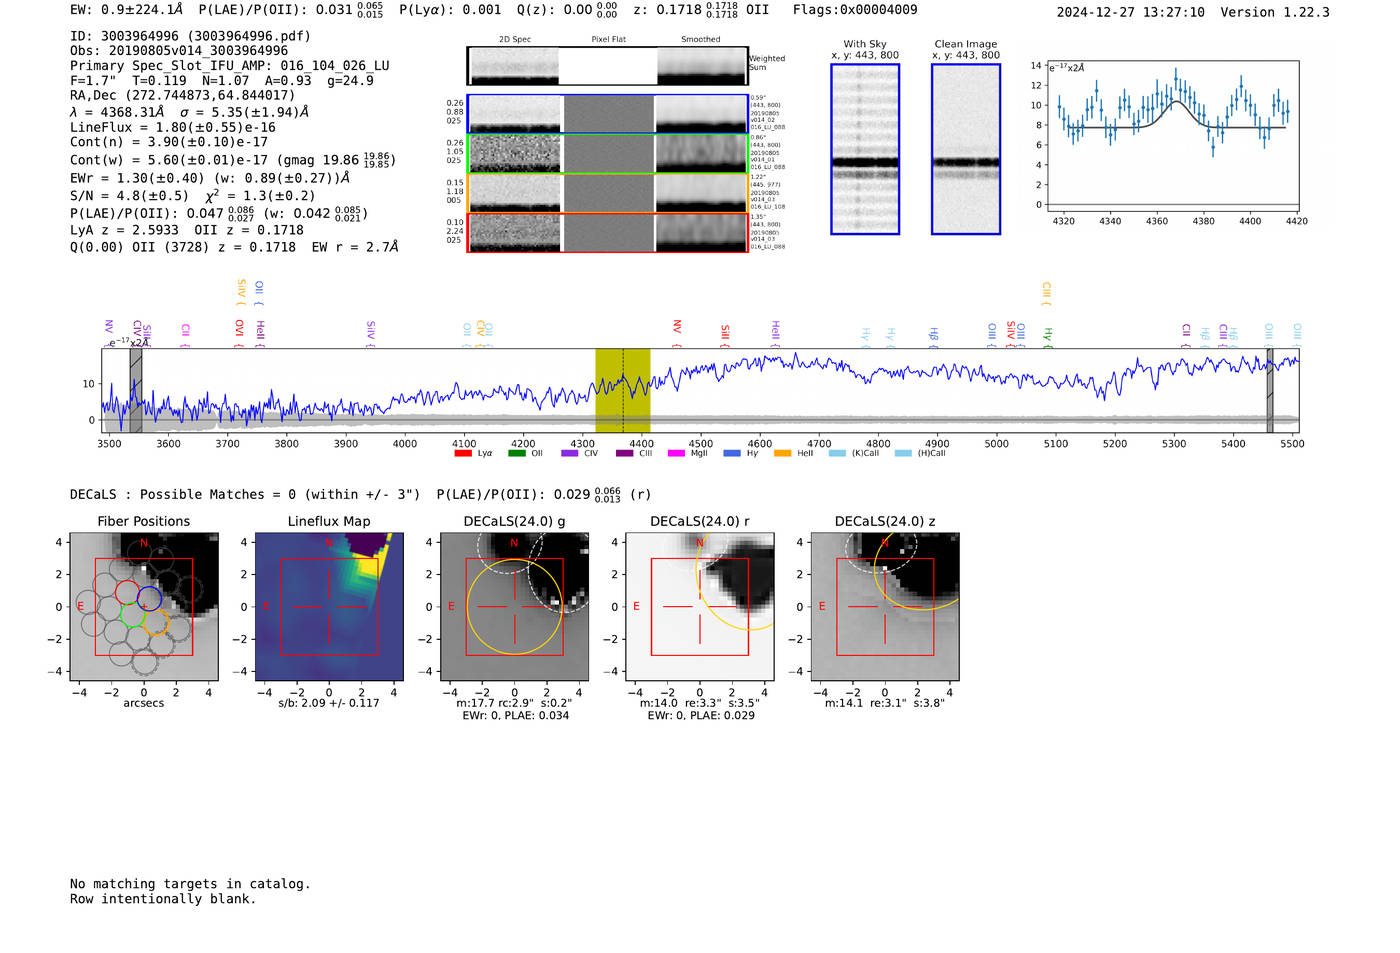Screen dimensions: 1400x953
Task: Click the 'P(Lyα): 0.001' header value
Action: [450, 10]
